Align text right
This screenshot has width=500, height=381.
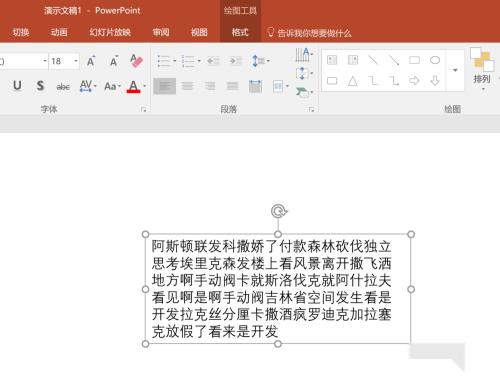[210, 86]
